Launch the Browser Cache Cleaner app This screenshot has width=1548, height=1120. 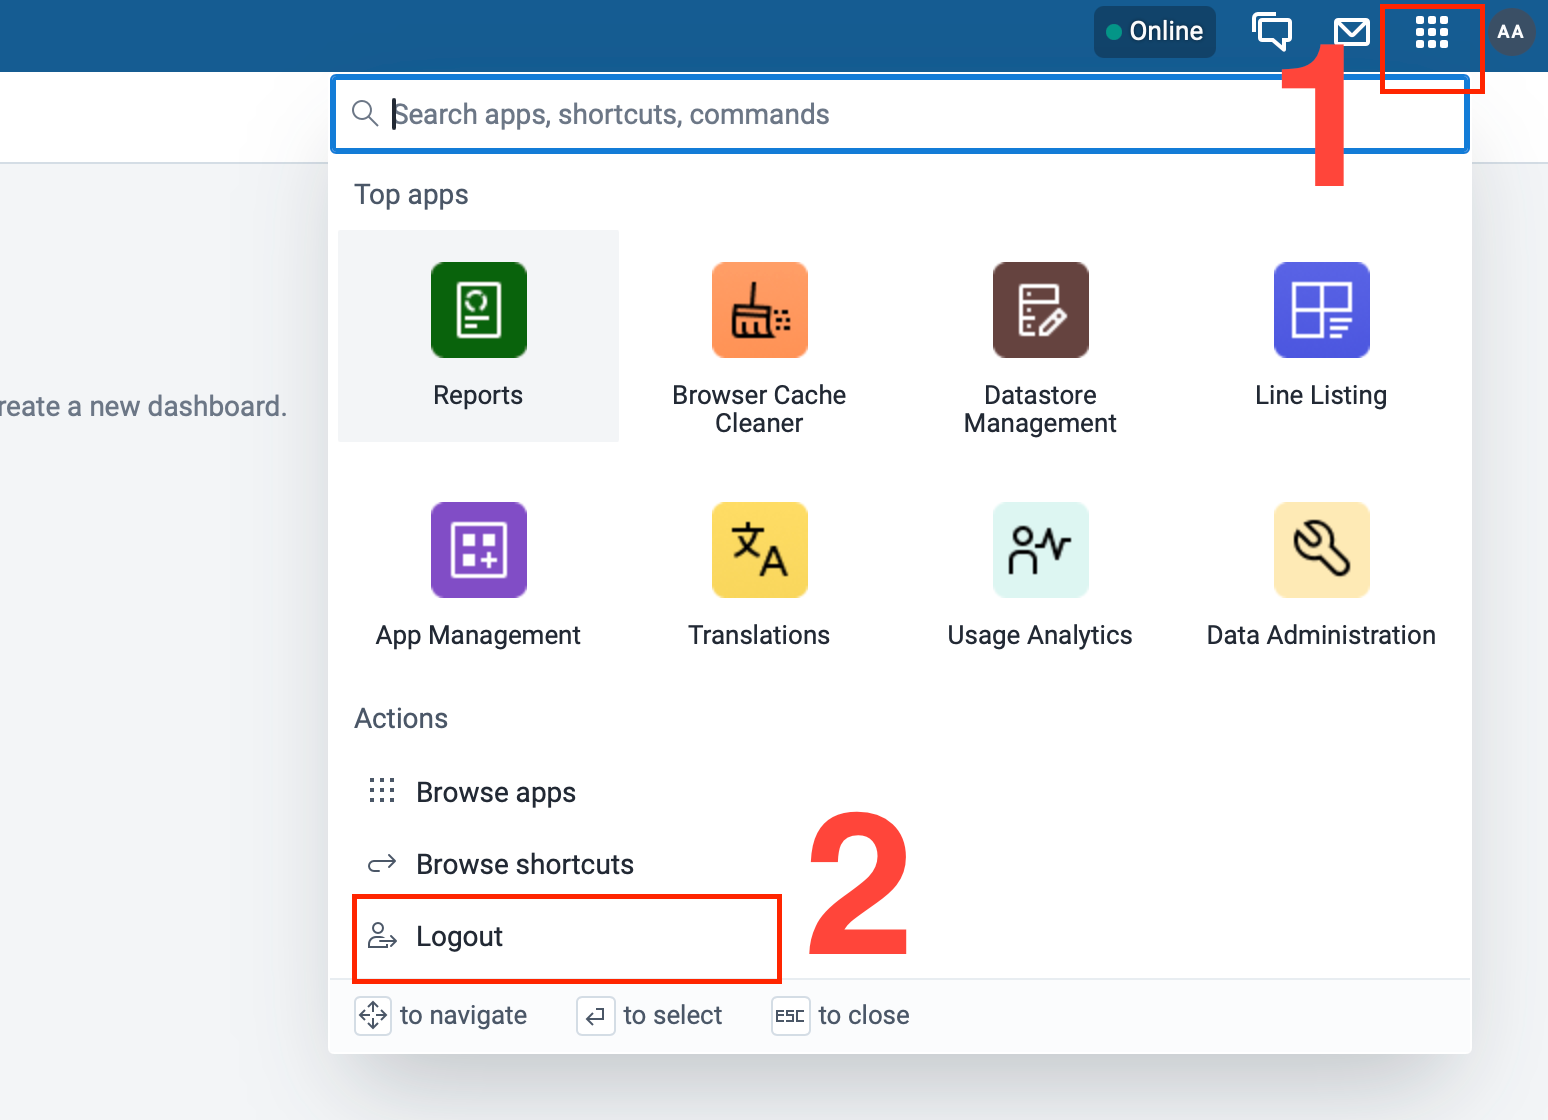[x=759, y=310]
